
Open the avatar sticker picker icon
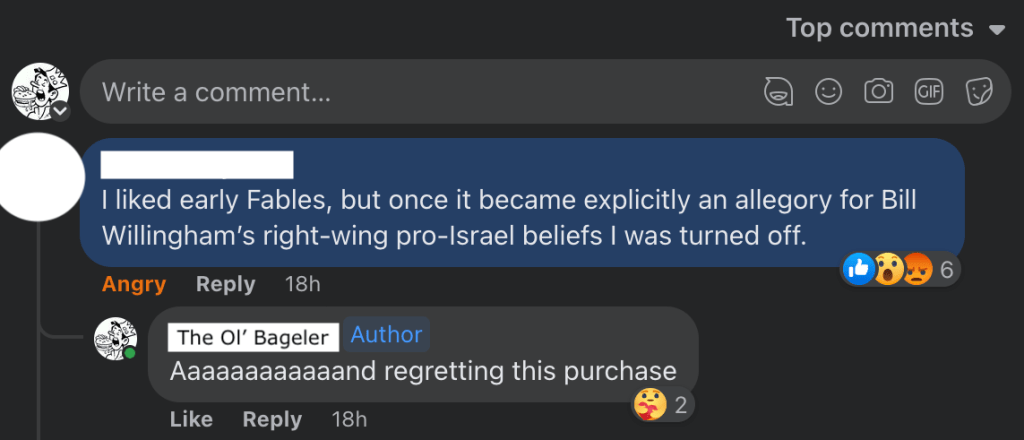(x=778, y=92)
